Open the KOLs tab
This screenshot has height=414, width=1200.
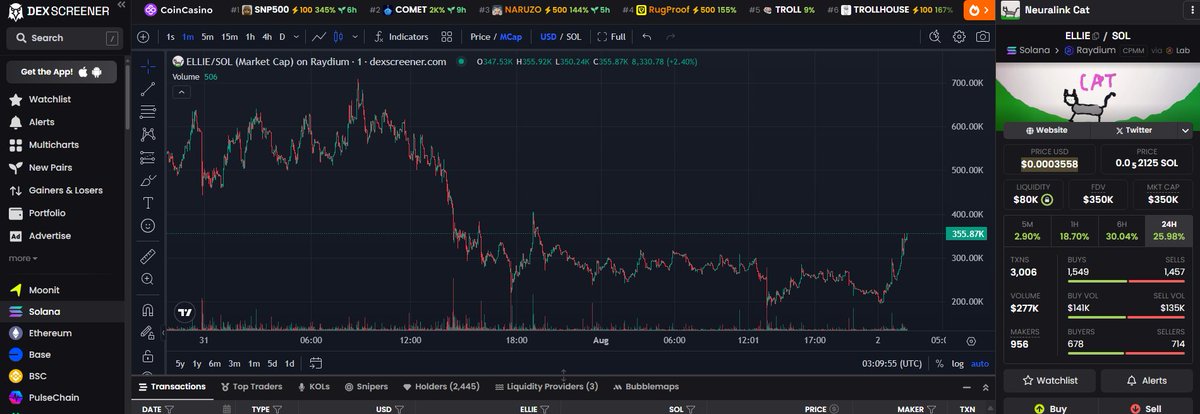[312, 386]
